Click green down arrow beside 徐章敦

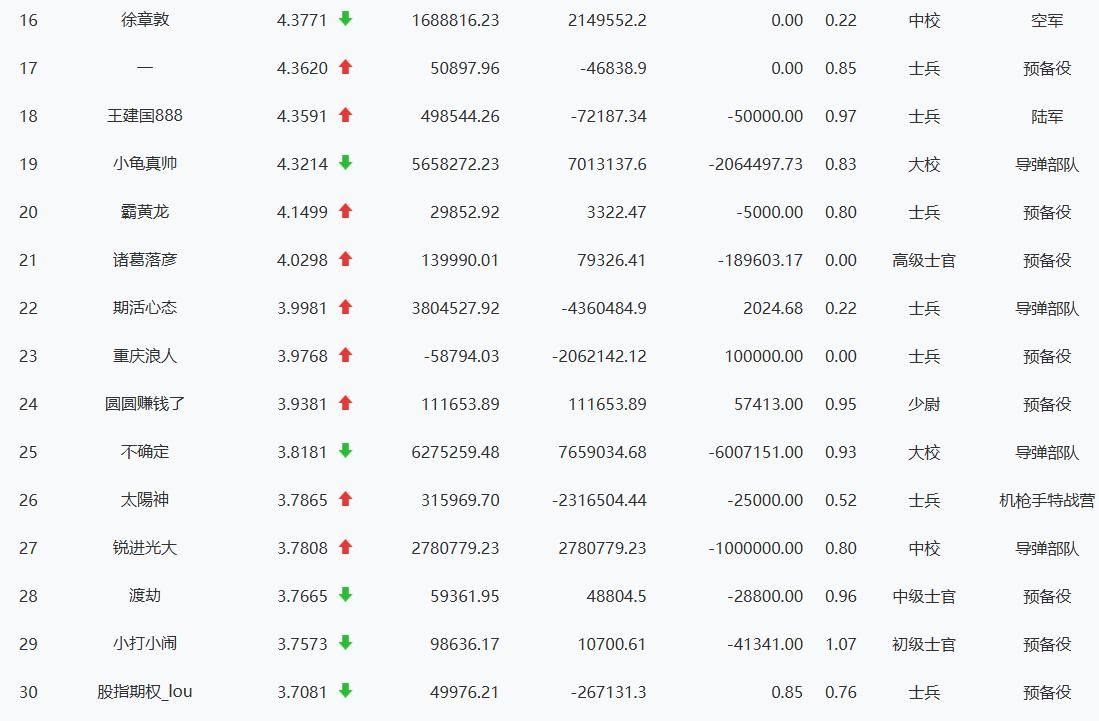(x=345, y=19)
